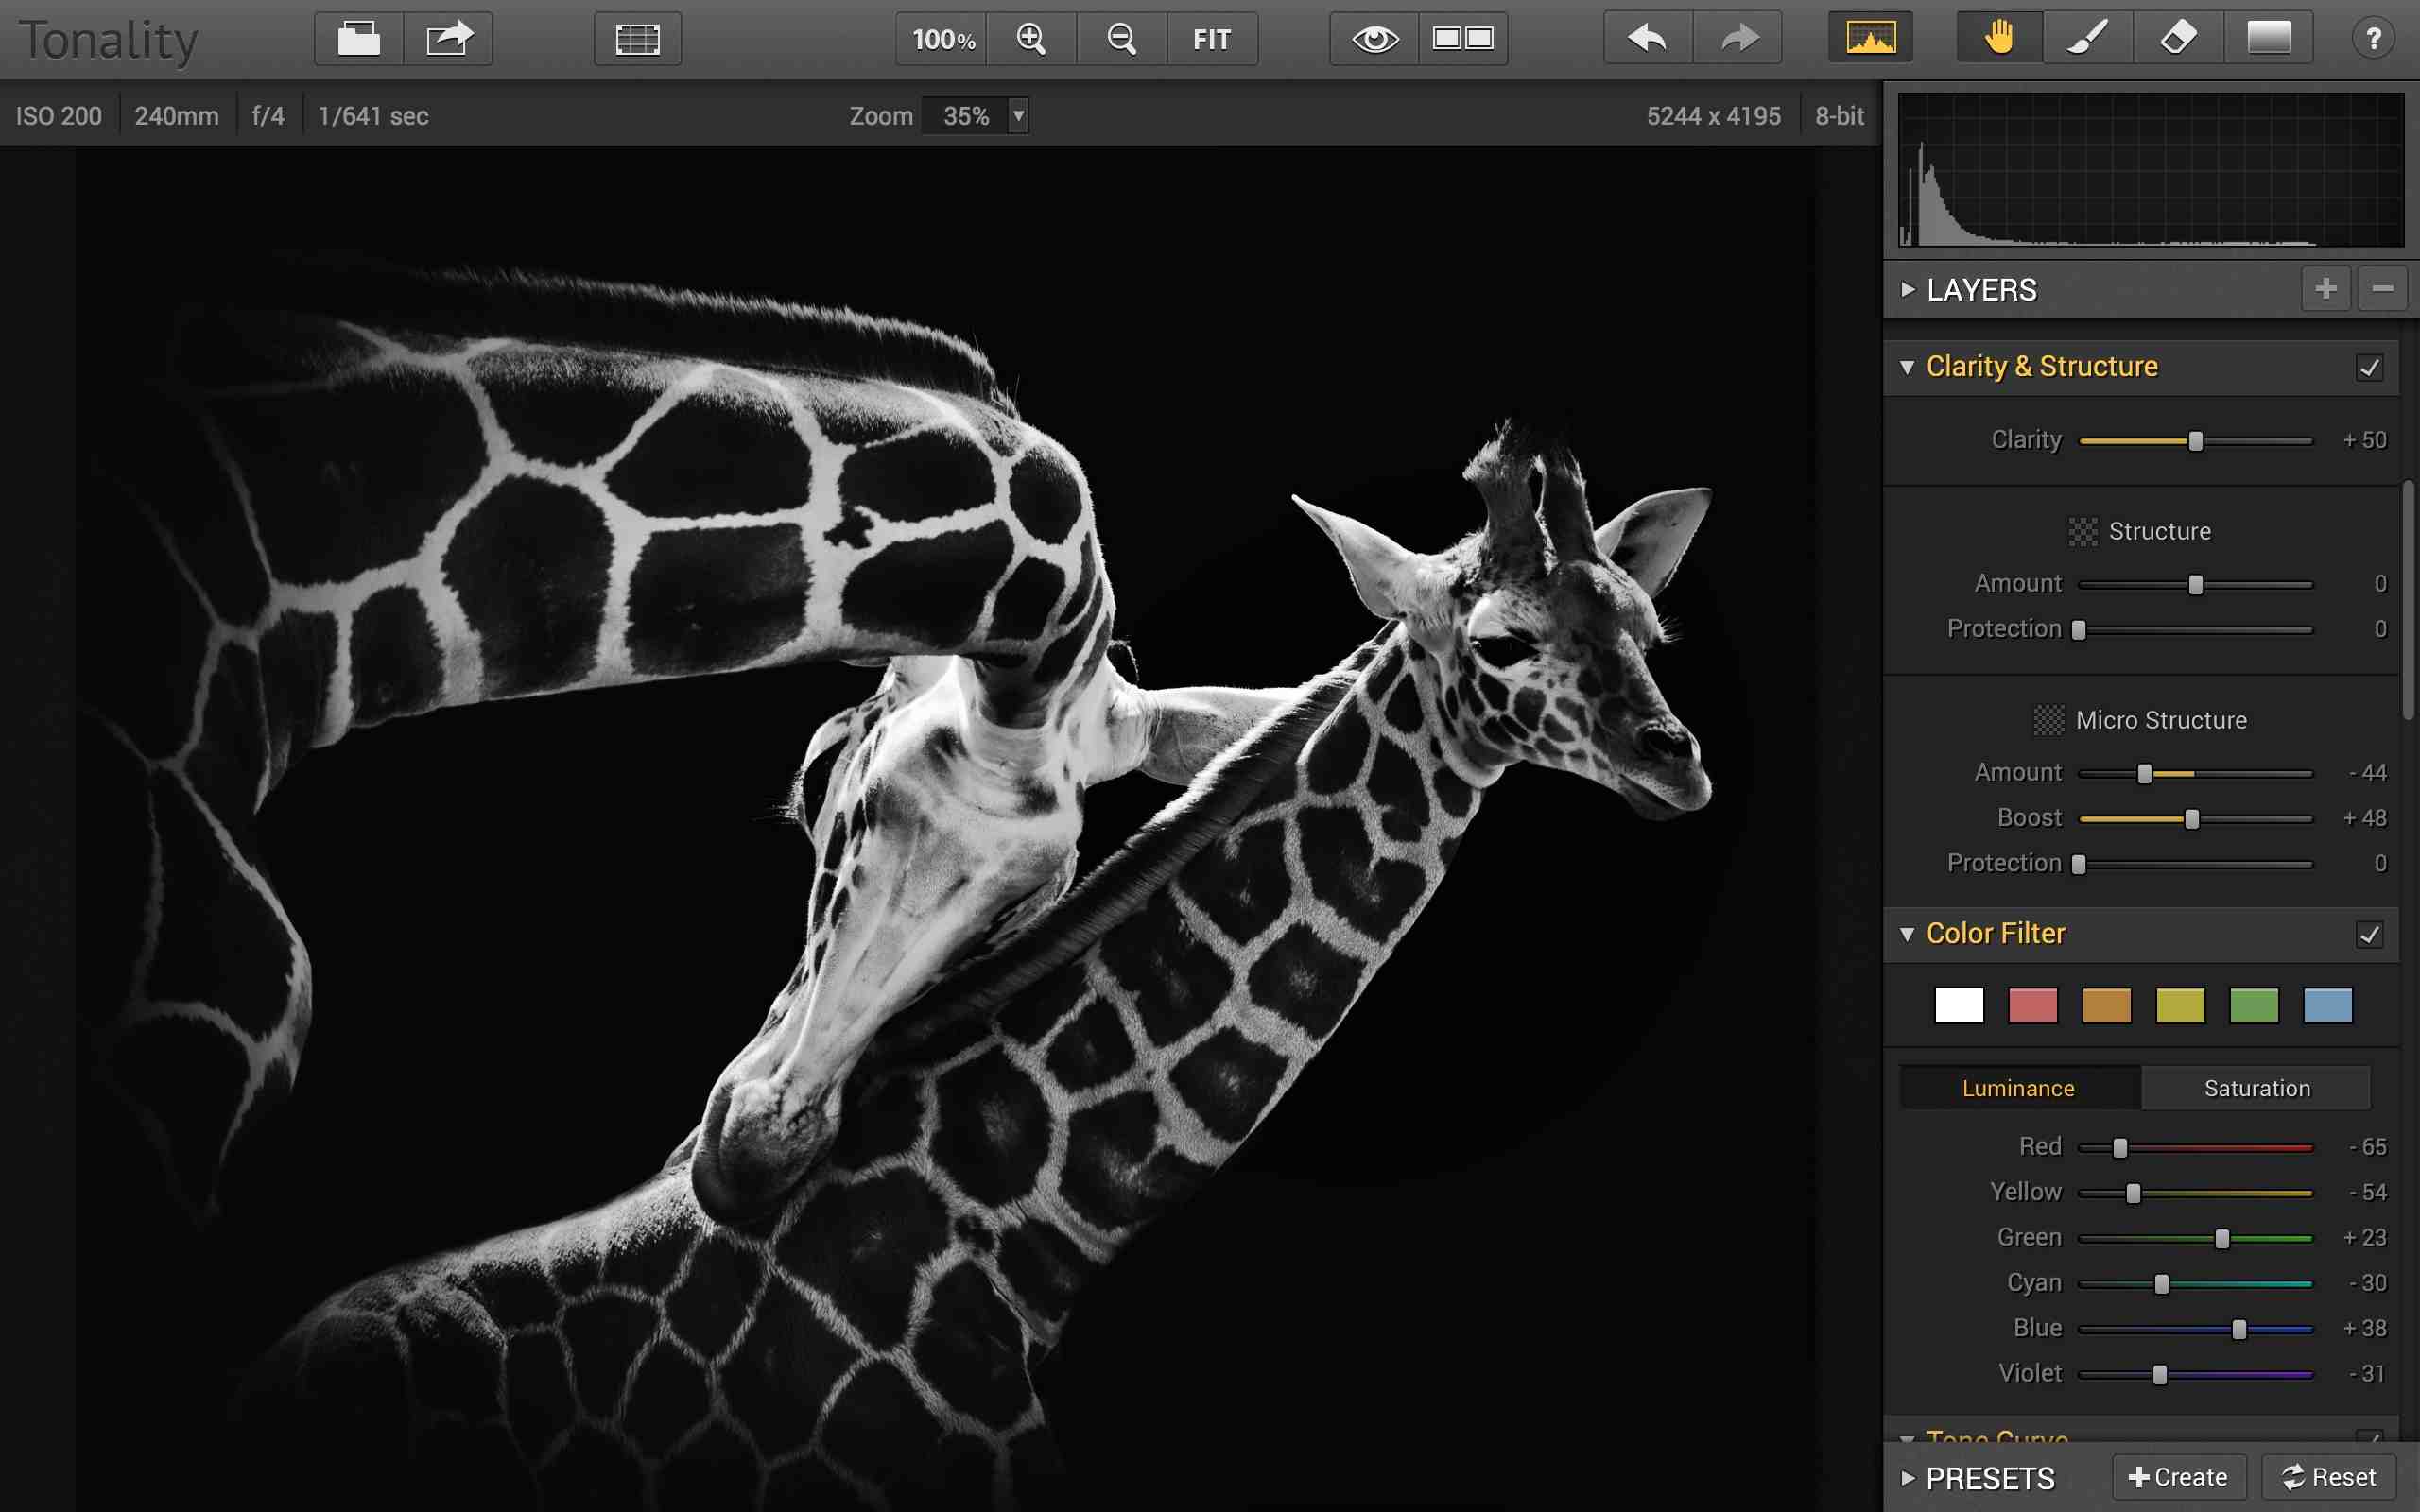This screenshot has height=1512, width=2420.
Task: Click the share export icon
Action: (448, 39)
